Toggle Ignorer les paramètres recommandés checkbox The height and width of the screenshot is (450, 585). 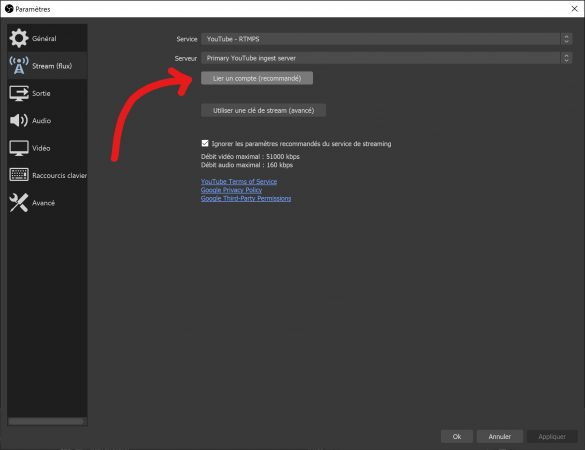205,143
